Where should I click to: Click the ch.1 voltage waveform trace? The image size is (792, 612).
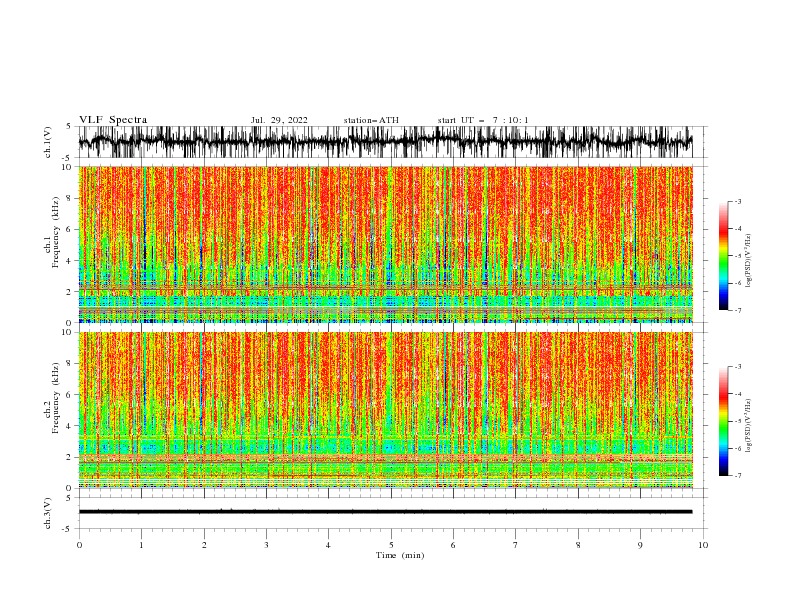click(x=385, y=142)
